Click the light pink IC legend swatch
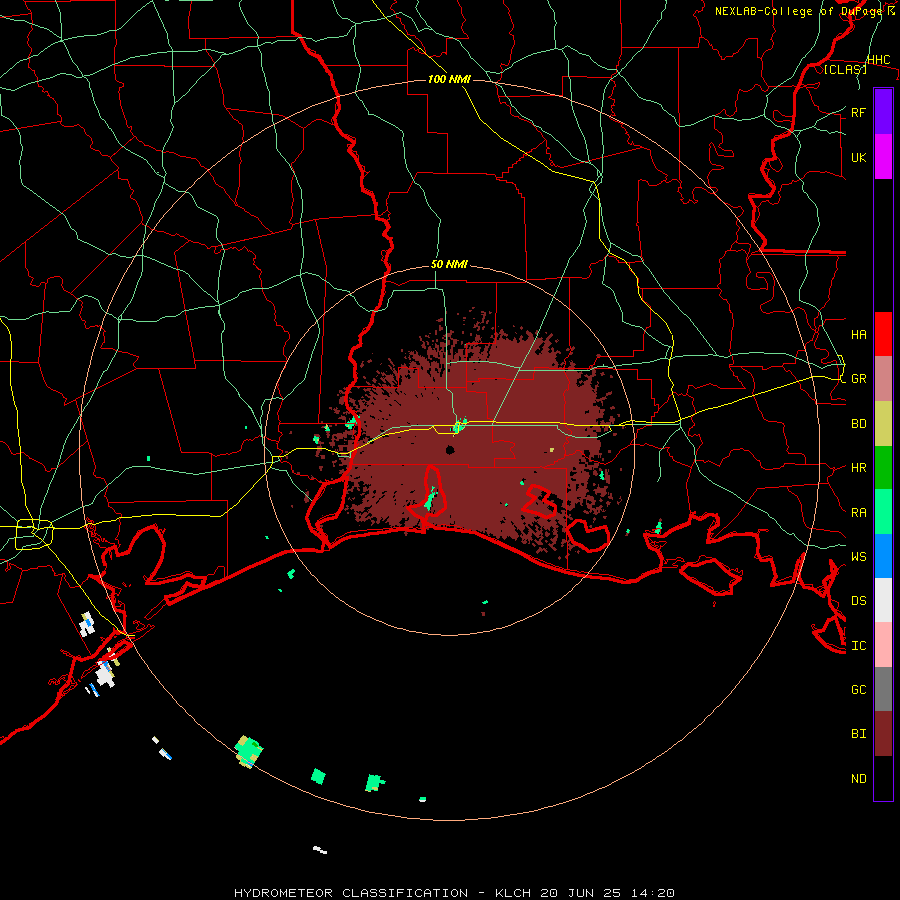 click(x=883, y=645)
